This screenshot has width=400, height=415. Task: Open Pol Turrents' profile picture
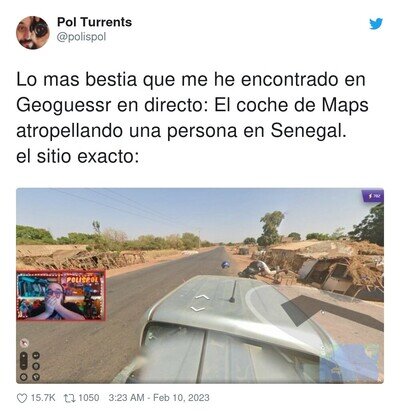(33, 32)
